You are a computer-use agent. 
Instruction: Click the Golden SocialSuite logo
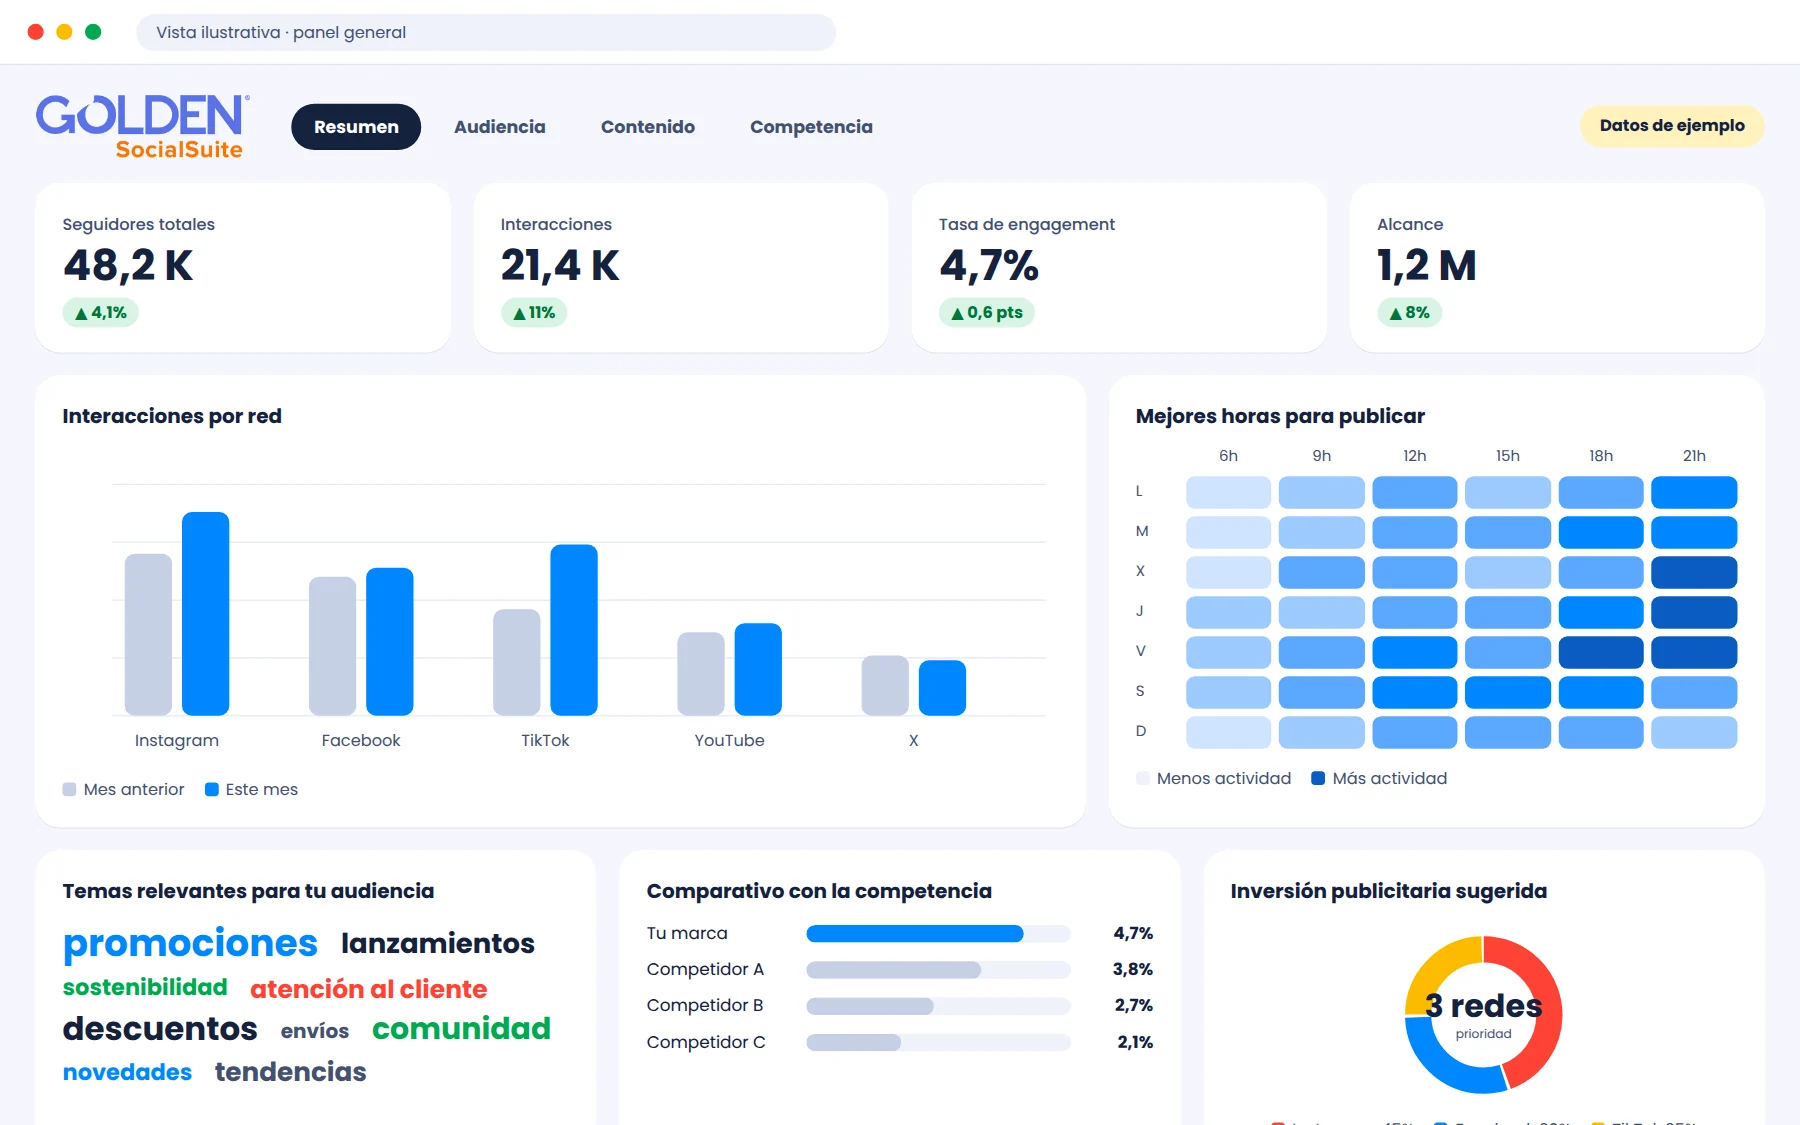(142, 127)
